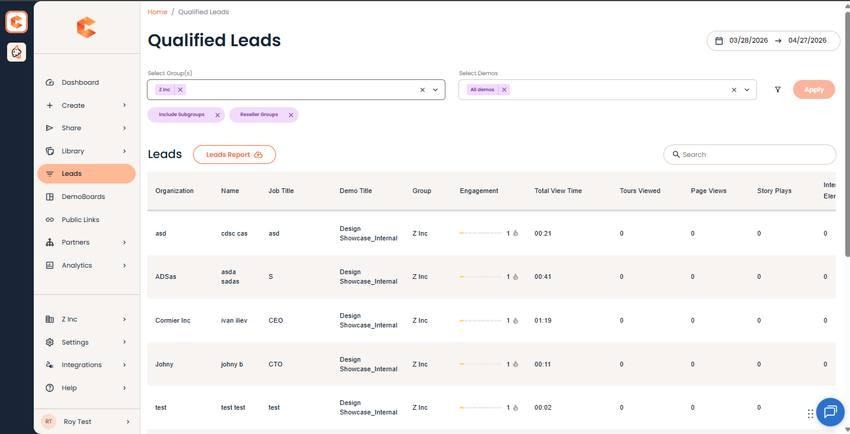Click the calendar icon in date range
Viewport: 850px width, 434px height.
click(719, 41)
